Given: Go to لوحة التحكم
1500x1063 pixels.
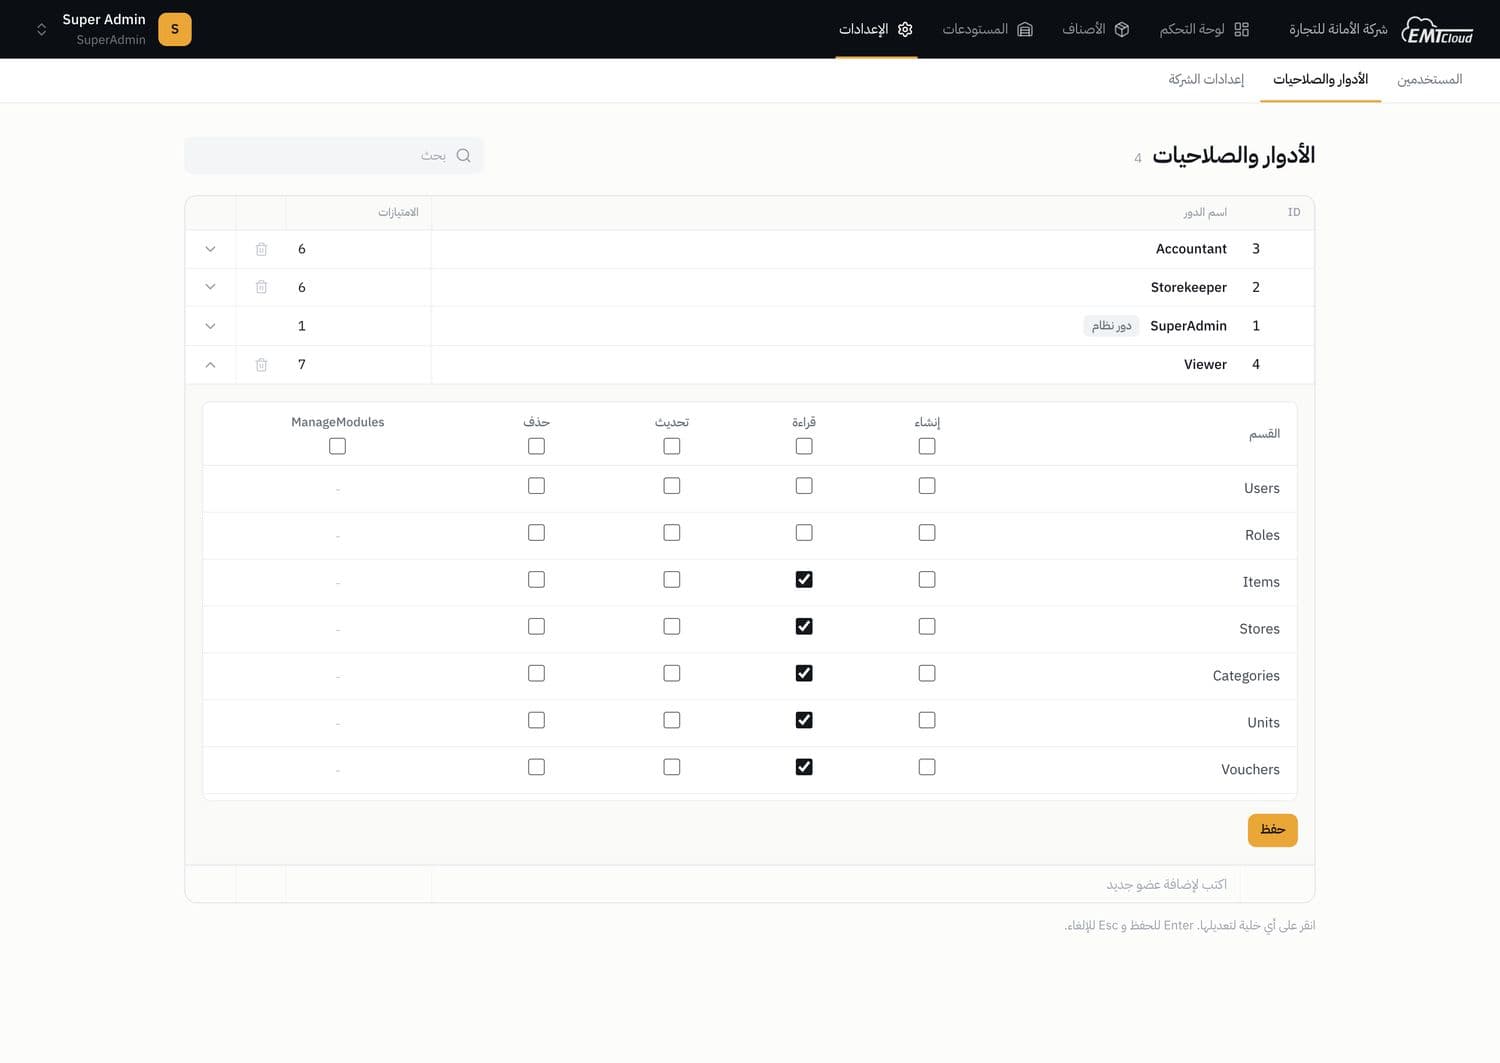Looking at the screenshot, I should [1204, 29].
